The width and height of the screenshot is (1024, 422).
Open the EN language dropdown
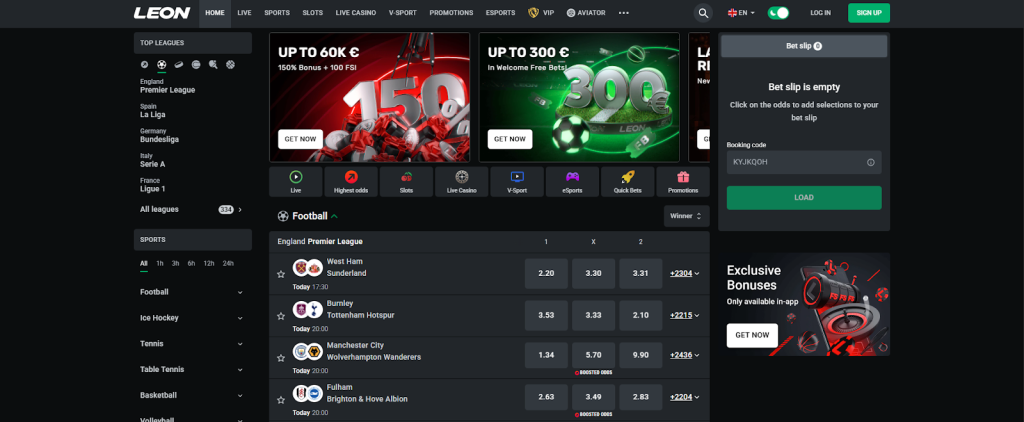coord(741,13)
